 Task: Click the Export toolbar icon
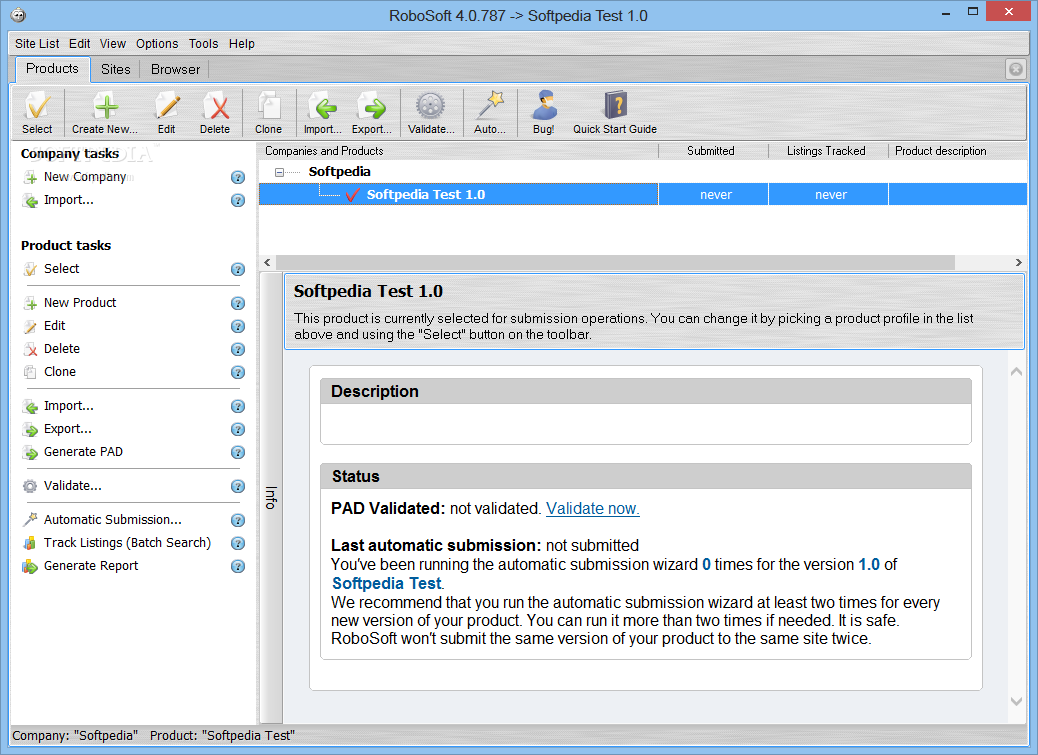point(372,112)
